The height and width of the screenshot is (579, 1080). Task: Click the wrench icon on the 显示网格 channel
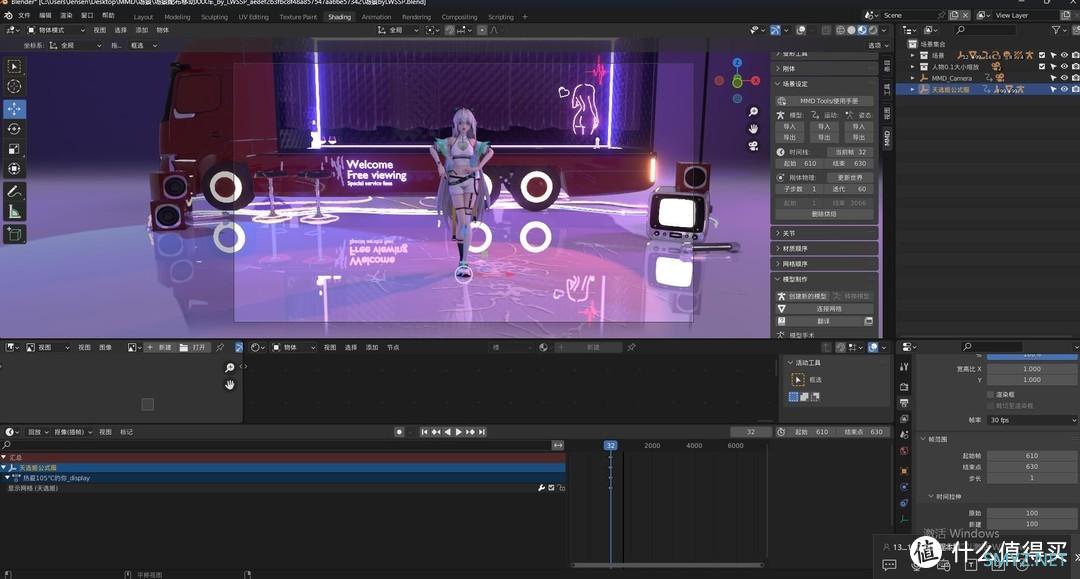click(541, 488)
